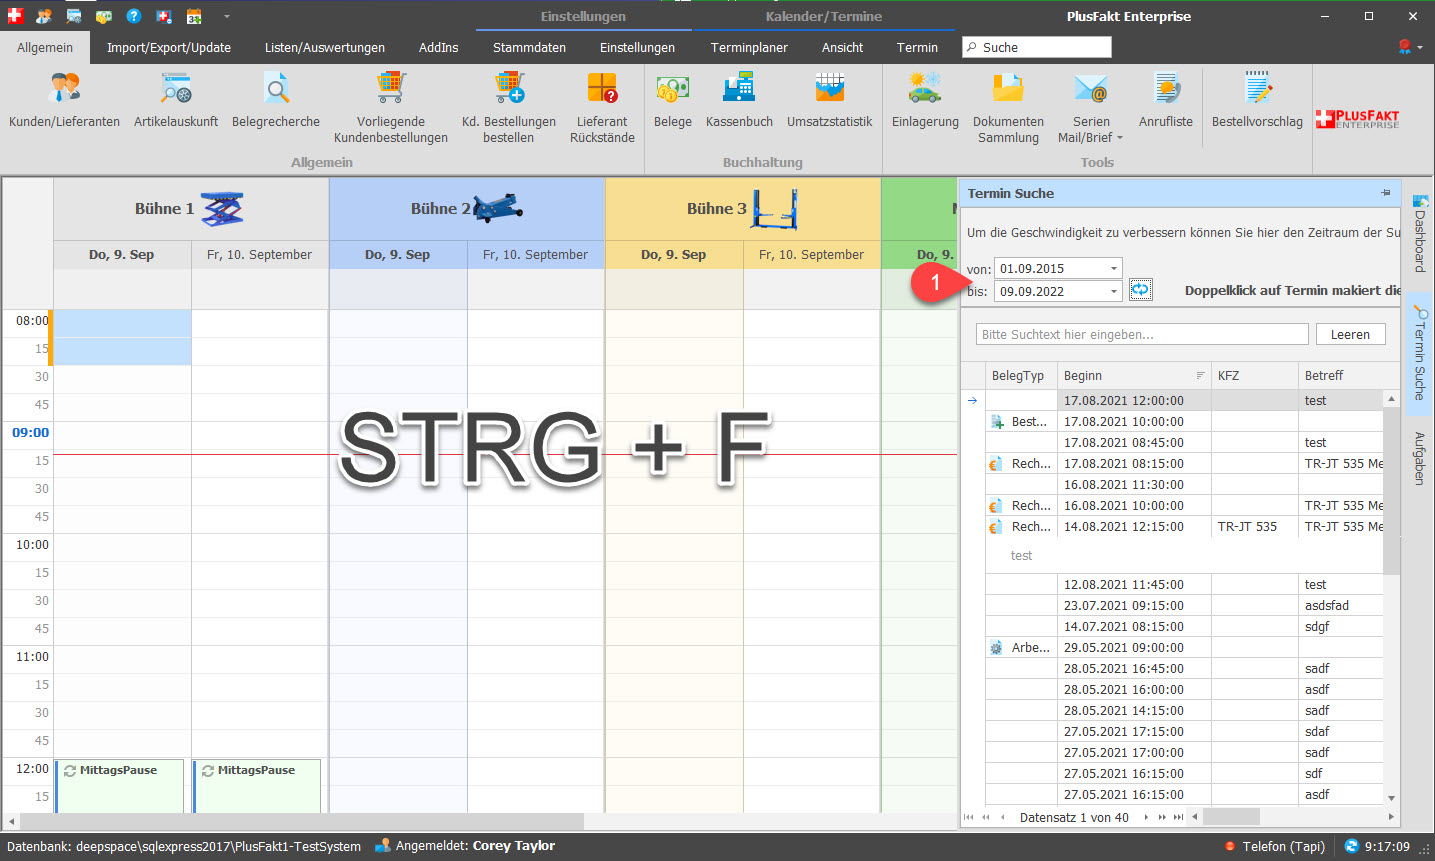Click the remote support flag icon in title bar
This screenshot has width=1435, height=861.
pyautogui.click(x=164, y=16)
